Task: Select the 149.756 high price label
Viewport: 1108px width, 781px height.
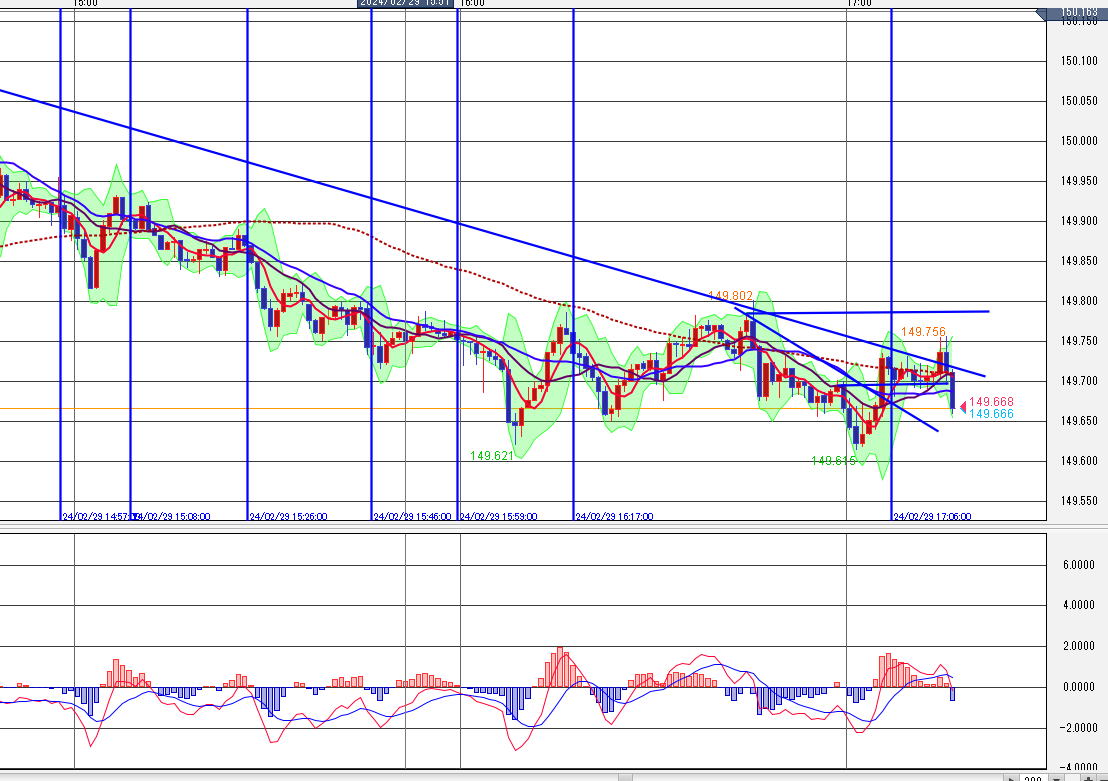Action: [923, 332]
